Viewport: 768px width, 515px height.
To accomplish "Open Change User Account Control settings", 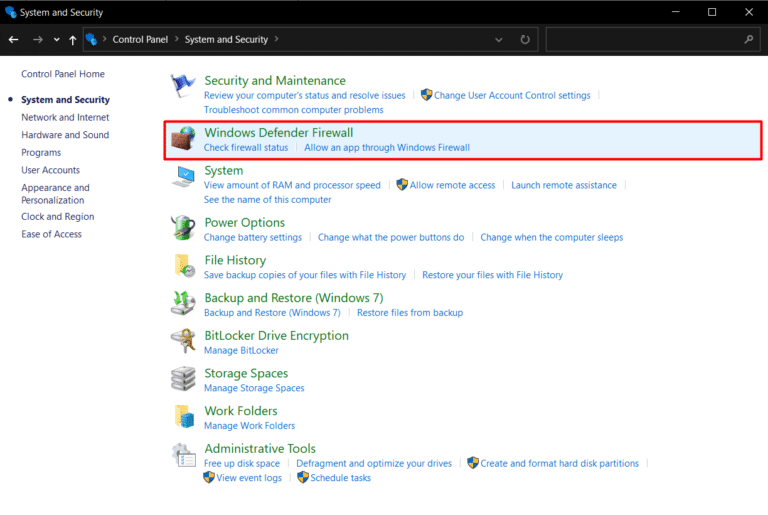I will pyautogui.click(x=512, y=96).
